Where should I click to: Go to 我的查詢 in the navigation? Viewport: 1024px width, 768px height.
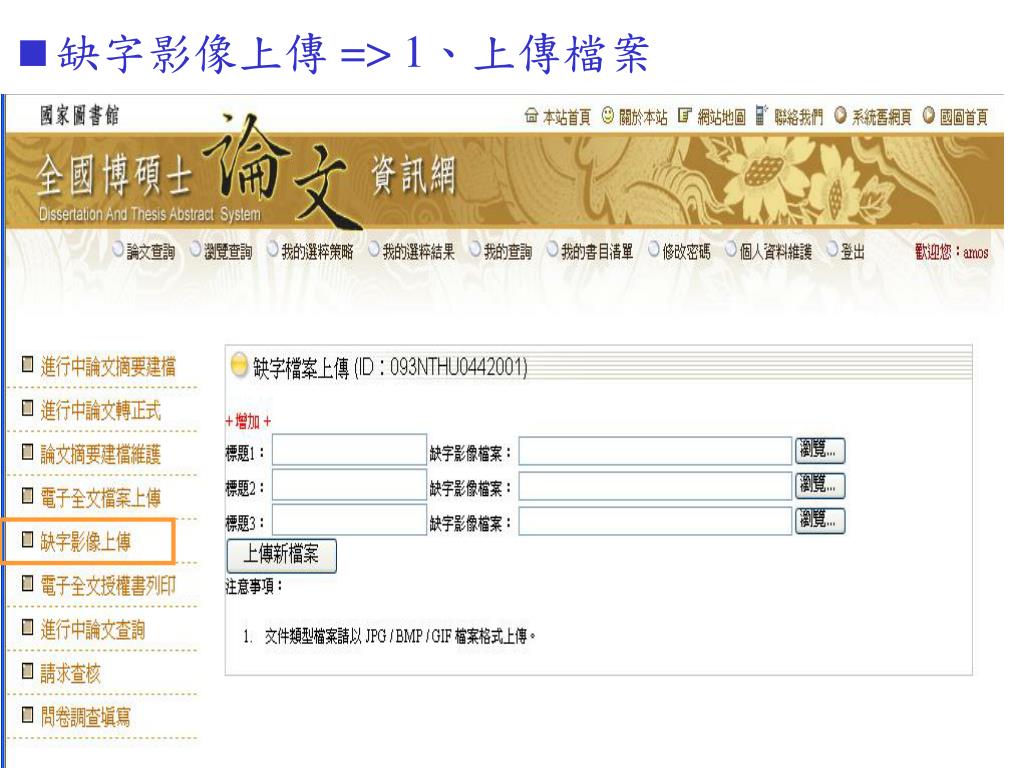click(508, 251)
